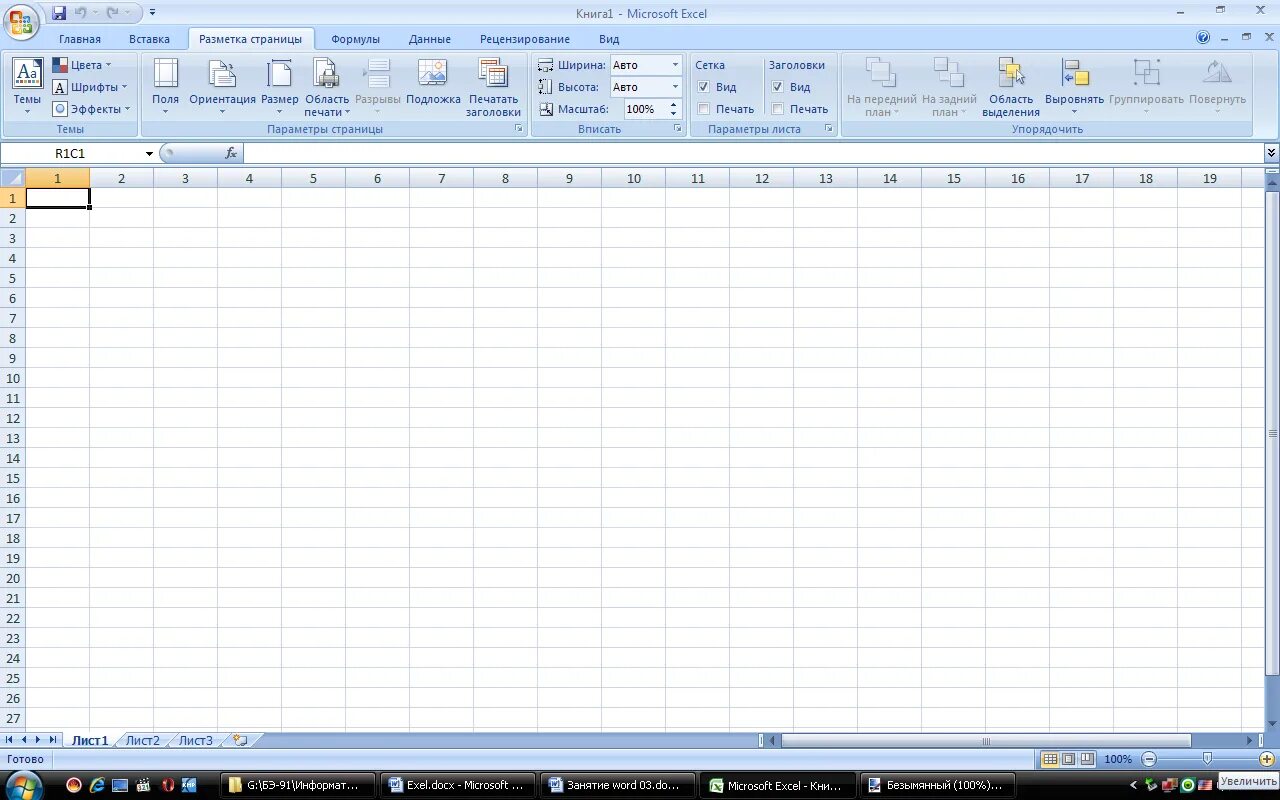This screenshot has width=1280, height=800.
Task: Open Name Box dropdown arrow
Action: pos(149,153)
